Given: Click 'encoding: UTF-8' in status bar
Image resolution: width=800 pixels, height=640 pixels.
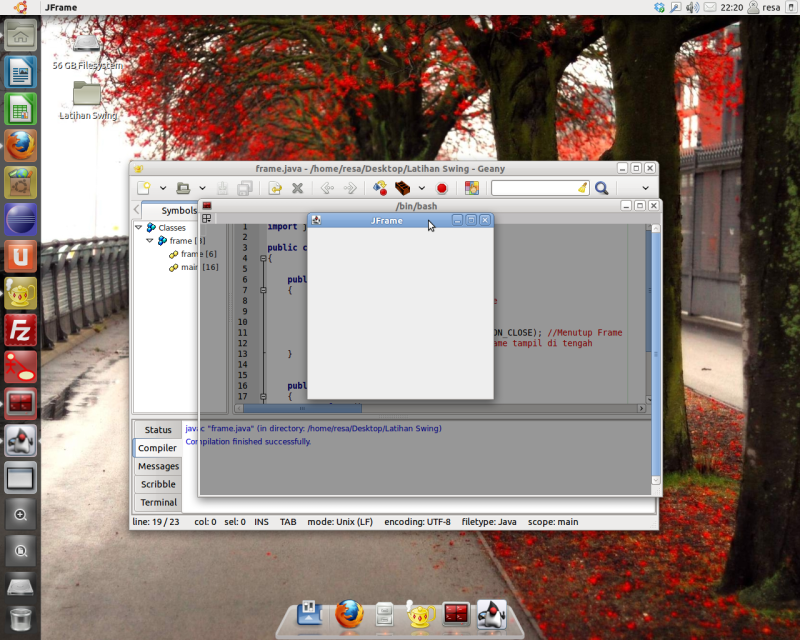Looking at the screenshot, I should tap(417, 522).
